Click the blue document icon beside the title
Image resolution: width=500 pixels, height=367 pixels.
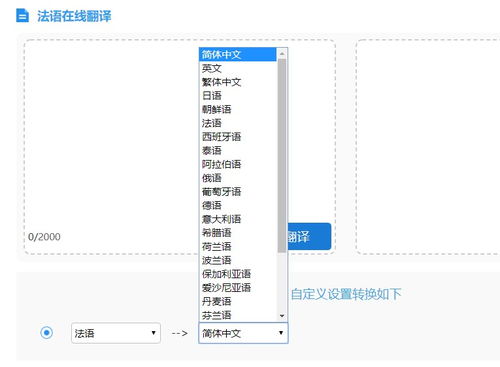coord(23,16)
